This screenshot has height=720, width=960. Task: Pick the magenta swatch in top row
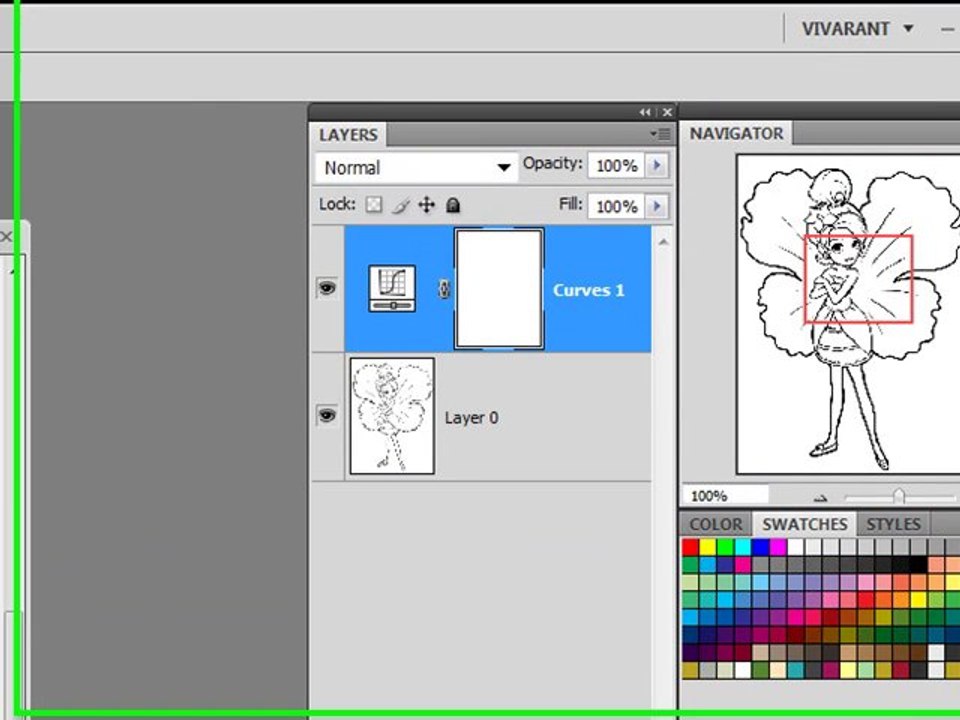(778, 547)
